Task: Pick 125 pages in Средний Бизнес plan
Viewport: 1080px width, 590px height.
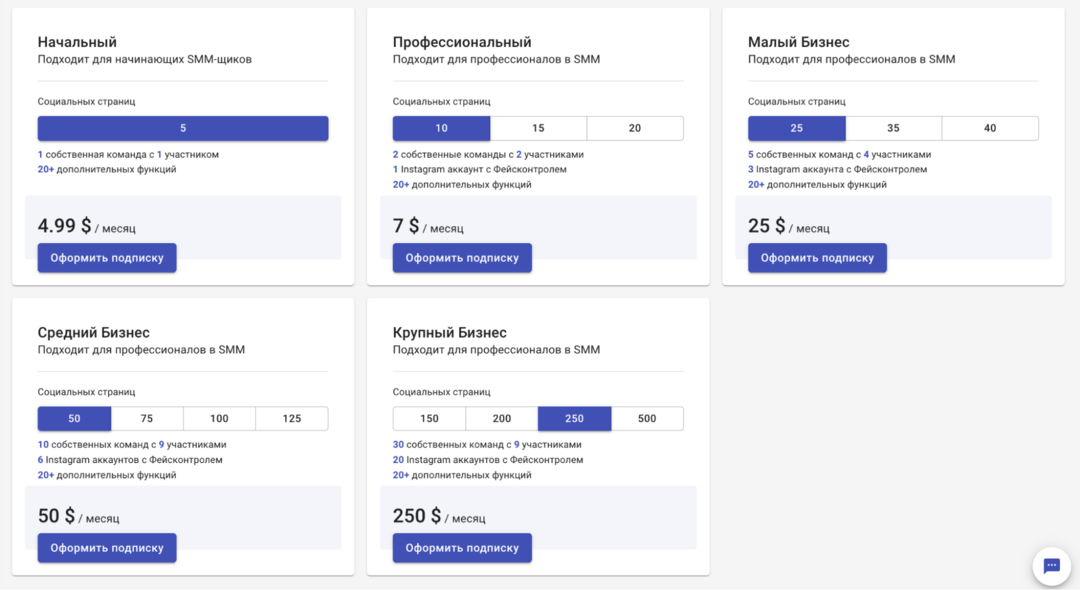Action: click(292, 418)
